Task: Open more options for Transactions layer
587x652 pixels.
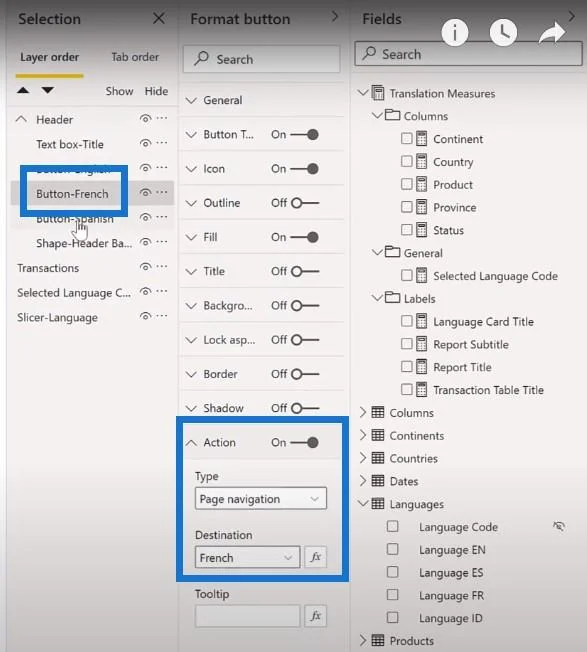Action: 162,267
